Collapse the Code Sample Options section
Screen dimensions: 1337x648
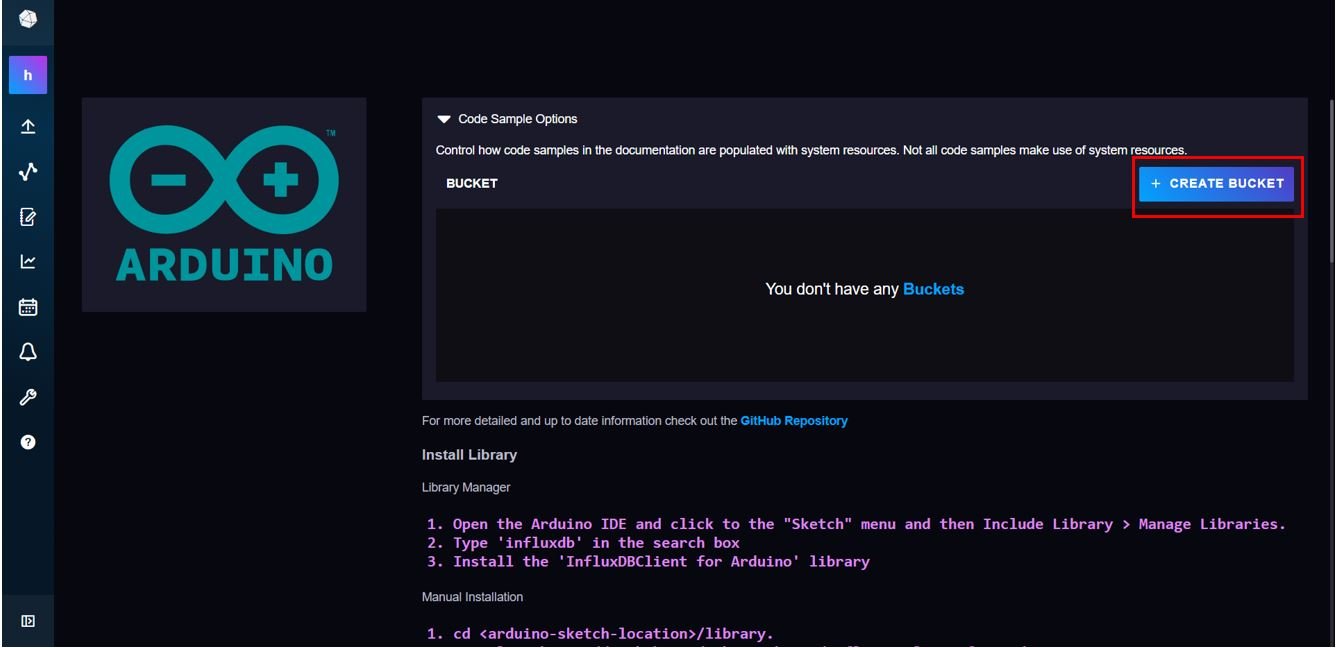point(508,119)
